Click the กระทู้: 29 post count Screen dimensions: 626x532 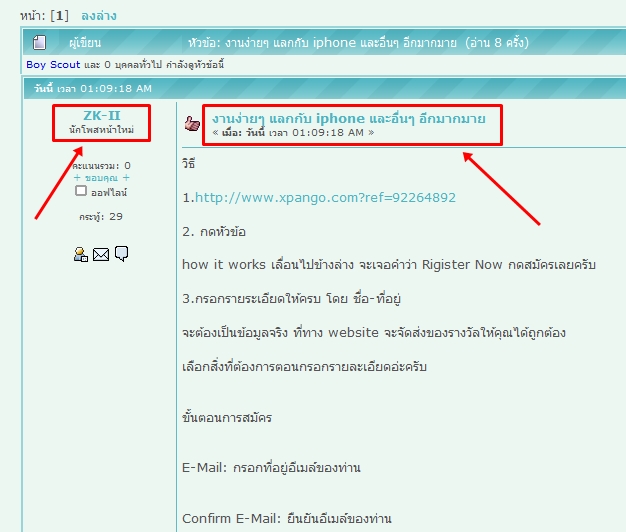coord(101,217)
